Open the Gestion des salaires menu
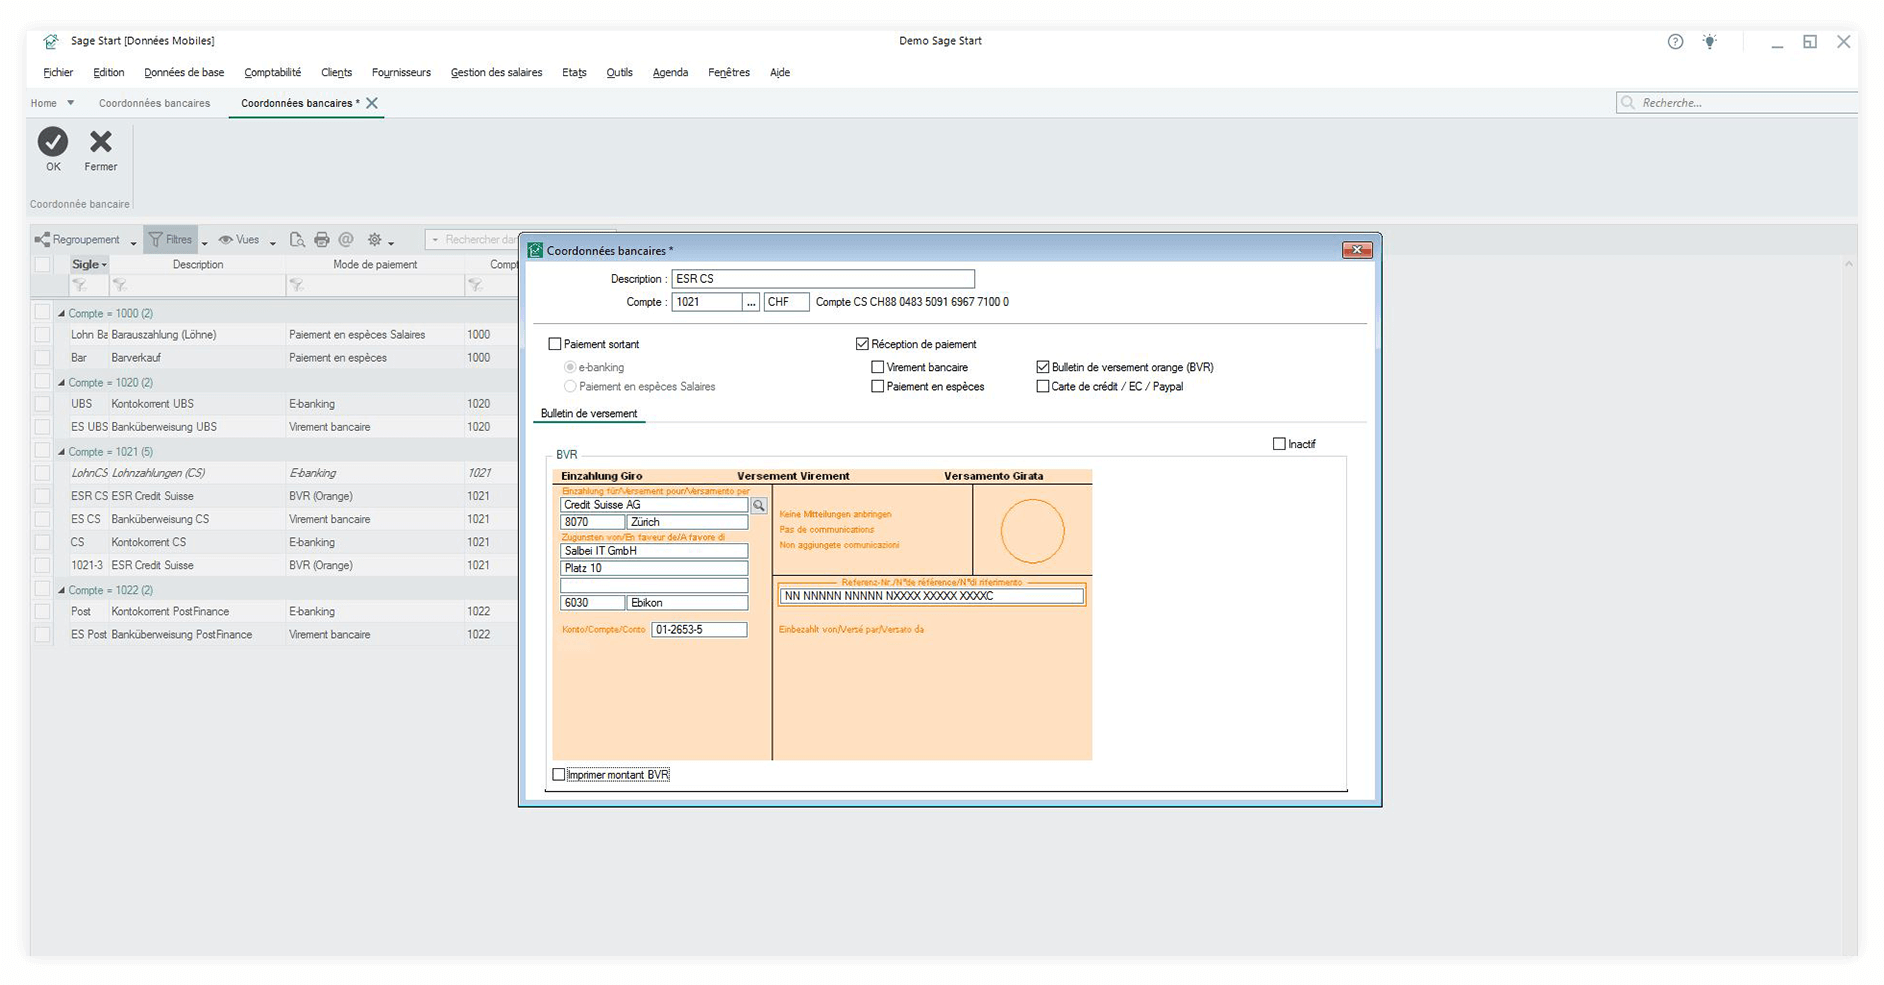The width and height of the screenshot is (1884, 985). pyautogui.click(x=496, y=72)
